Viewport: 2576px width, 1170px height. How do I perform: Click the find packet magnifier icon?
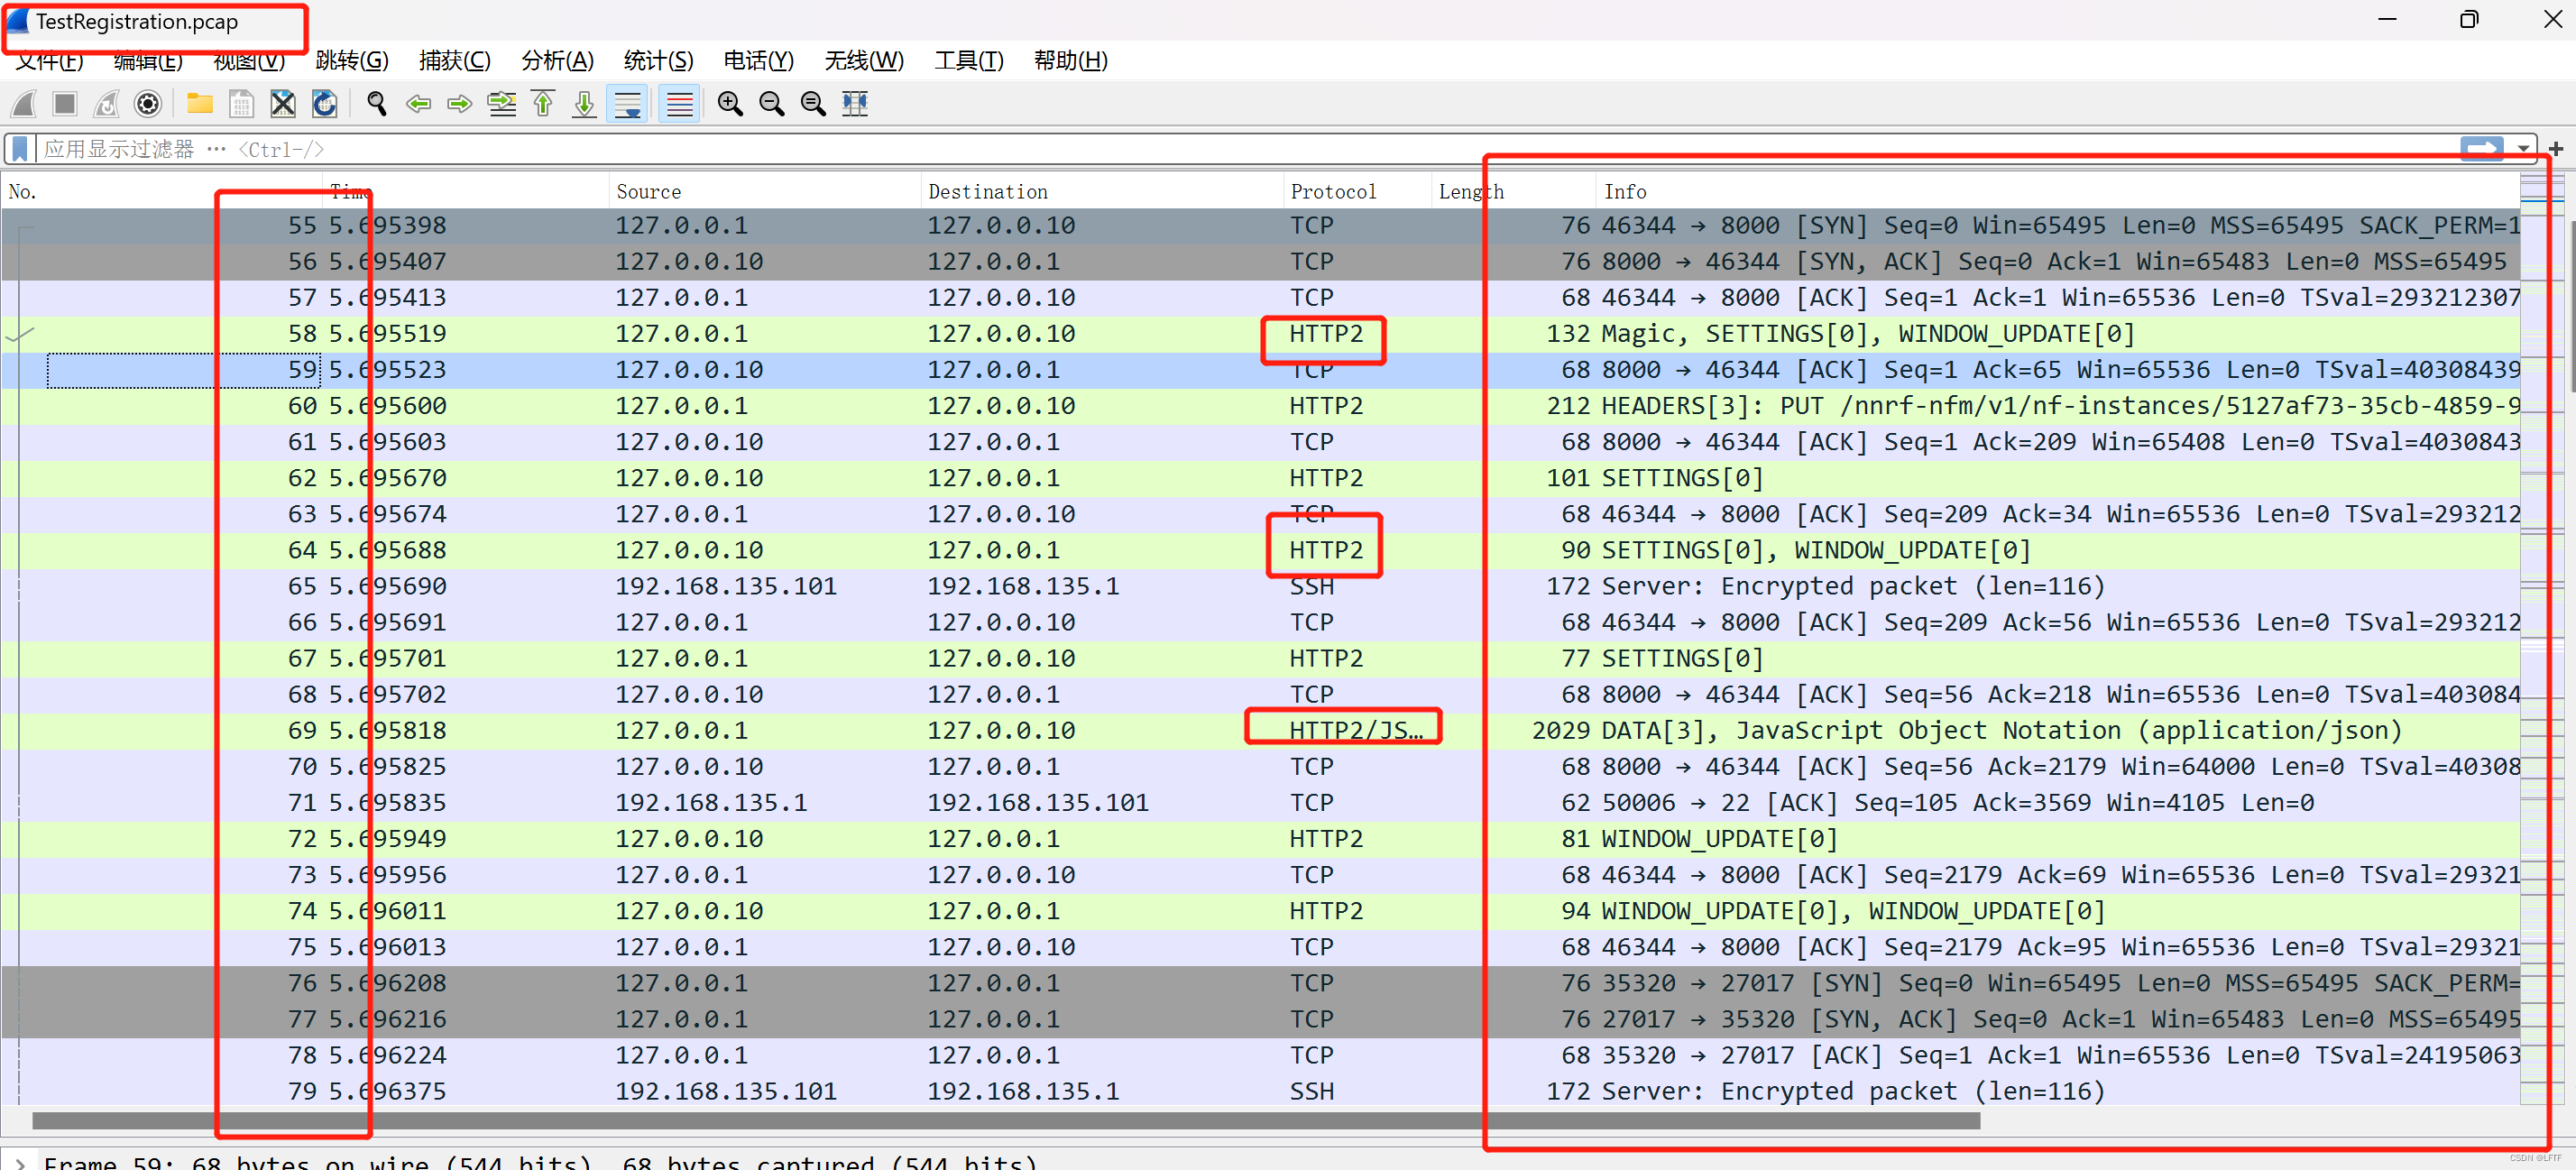click(x=376, y=104)
